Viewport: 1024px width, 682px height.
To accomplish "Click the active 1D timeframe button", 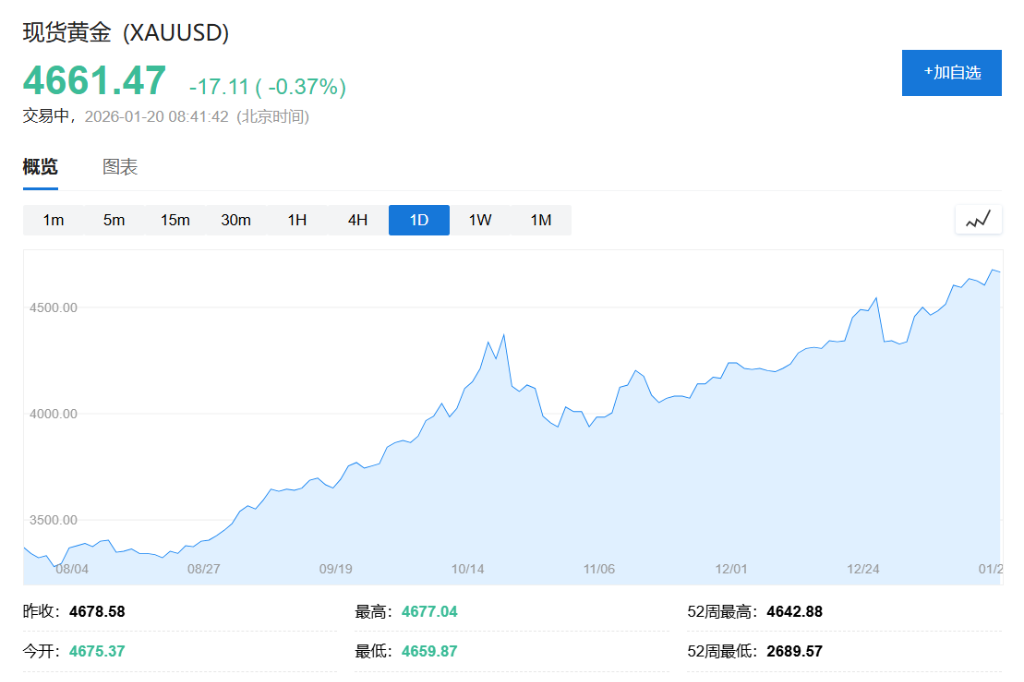I will pos(419,220).
